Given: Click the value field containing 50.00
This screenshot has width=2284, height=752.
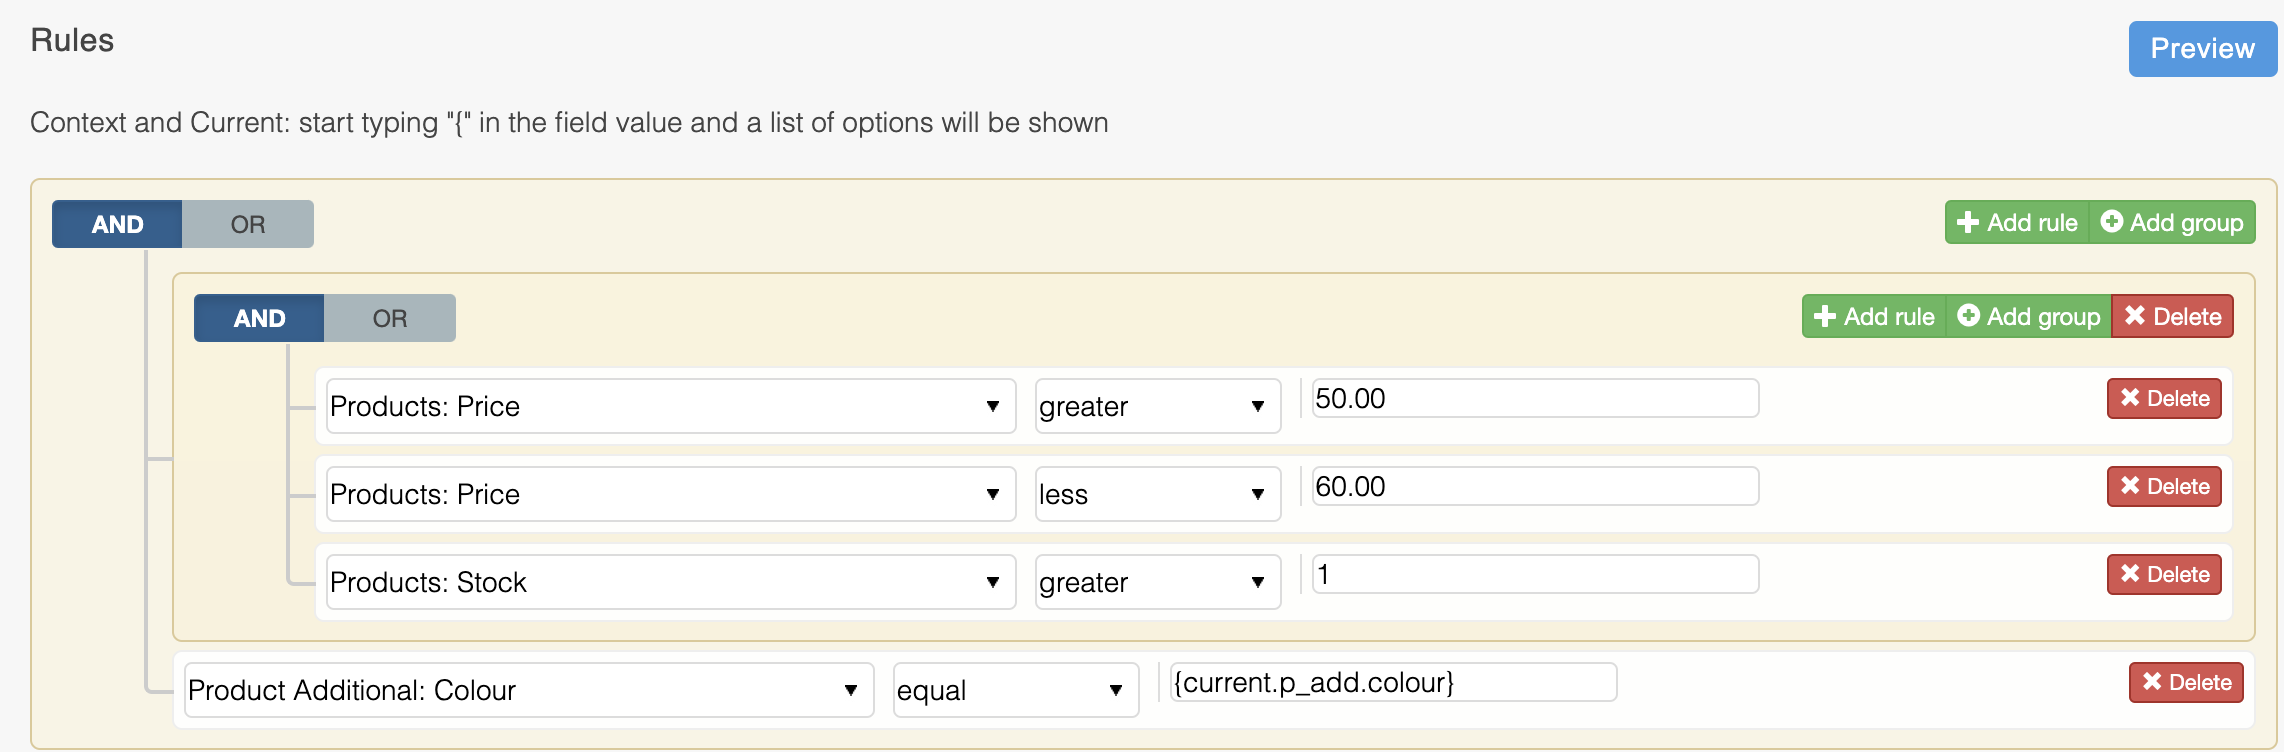Looking at the screenshot, I should coord(1535,398).
